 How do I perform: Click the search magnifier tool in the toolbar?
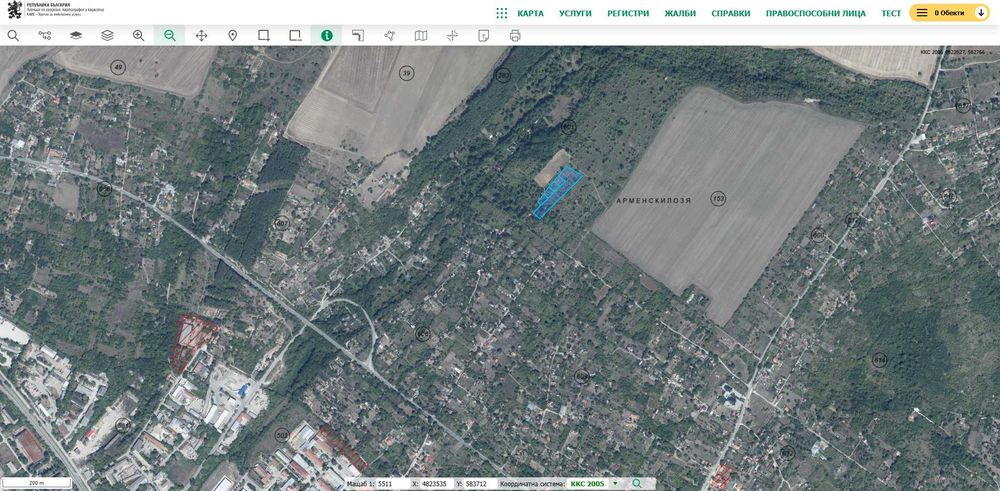point(13,35)
